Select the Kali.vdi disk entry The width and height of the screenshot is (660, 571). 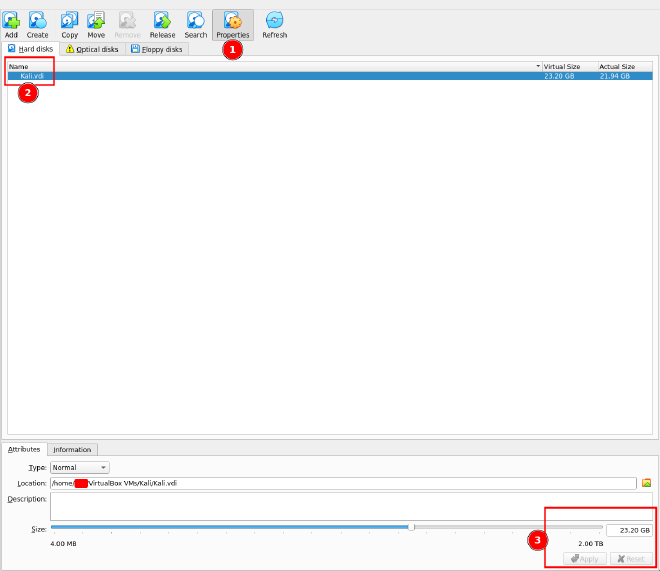[x=33, y=76]
